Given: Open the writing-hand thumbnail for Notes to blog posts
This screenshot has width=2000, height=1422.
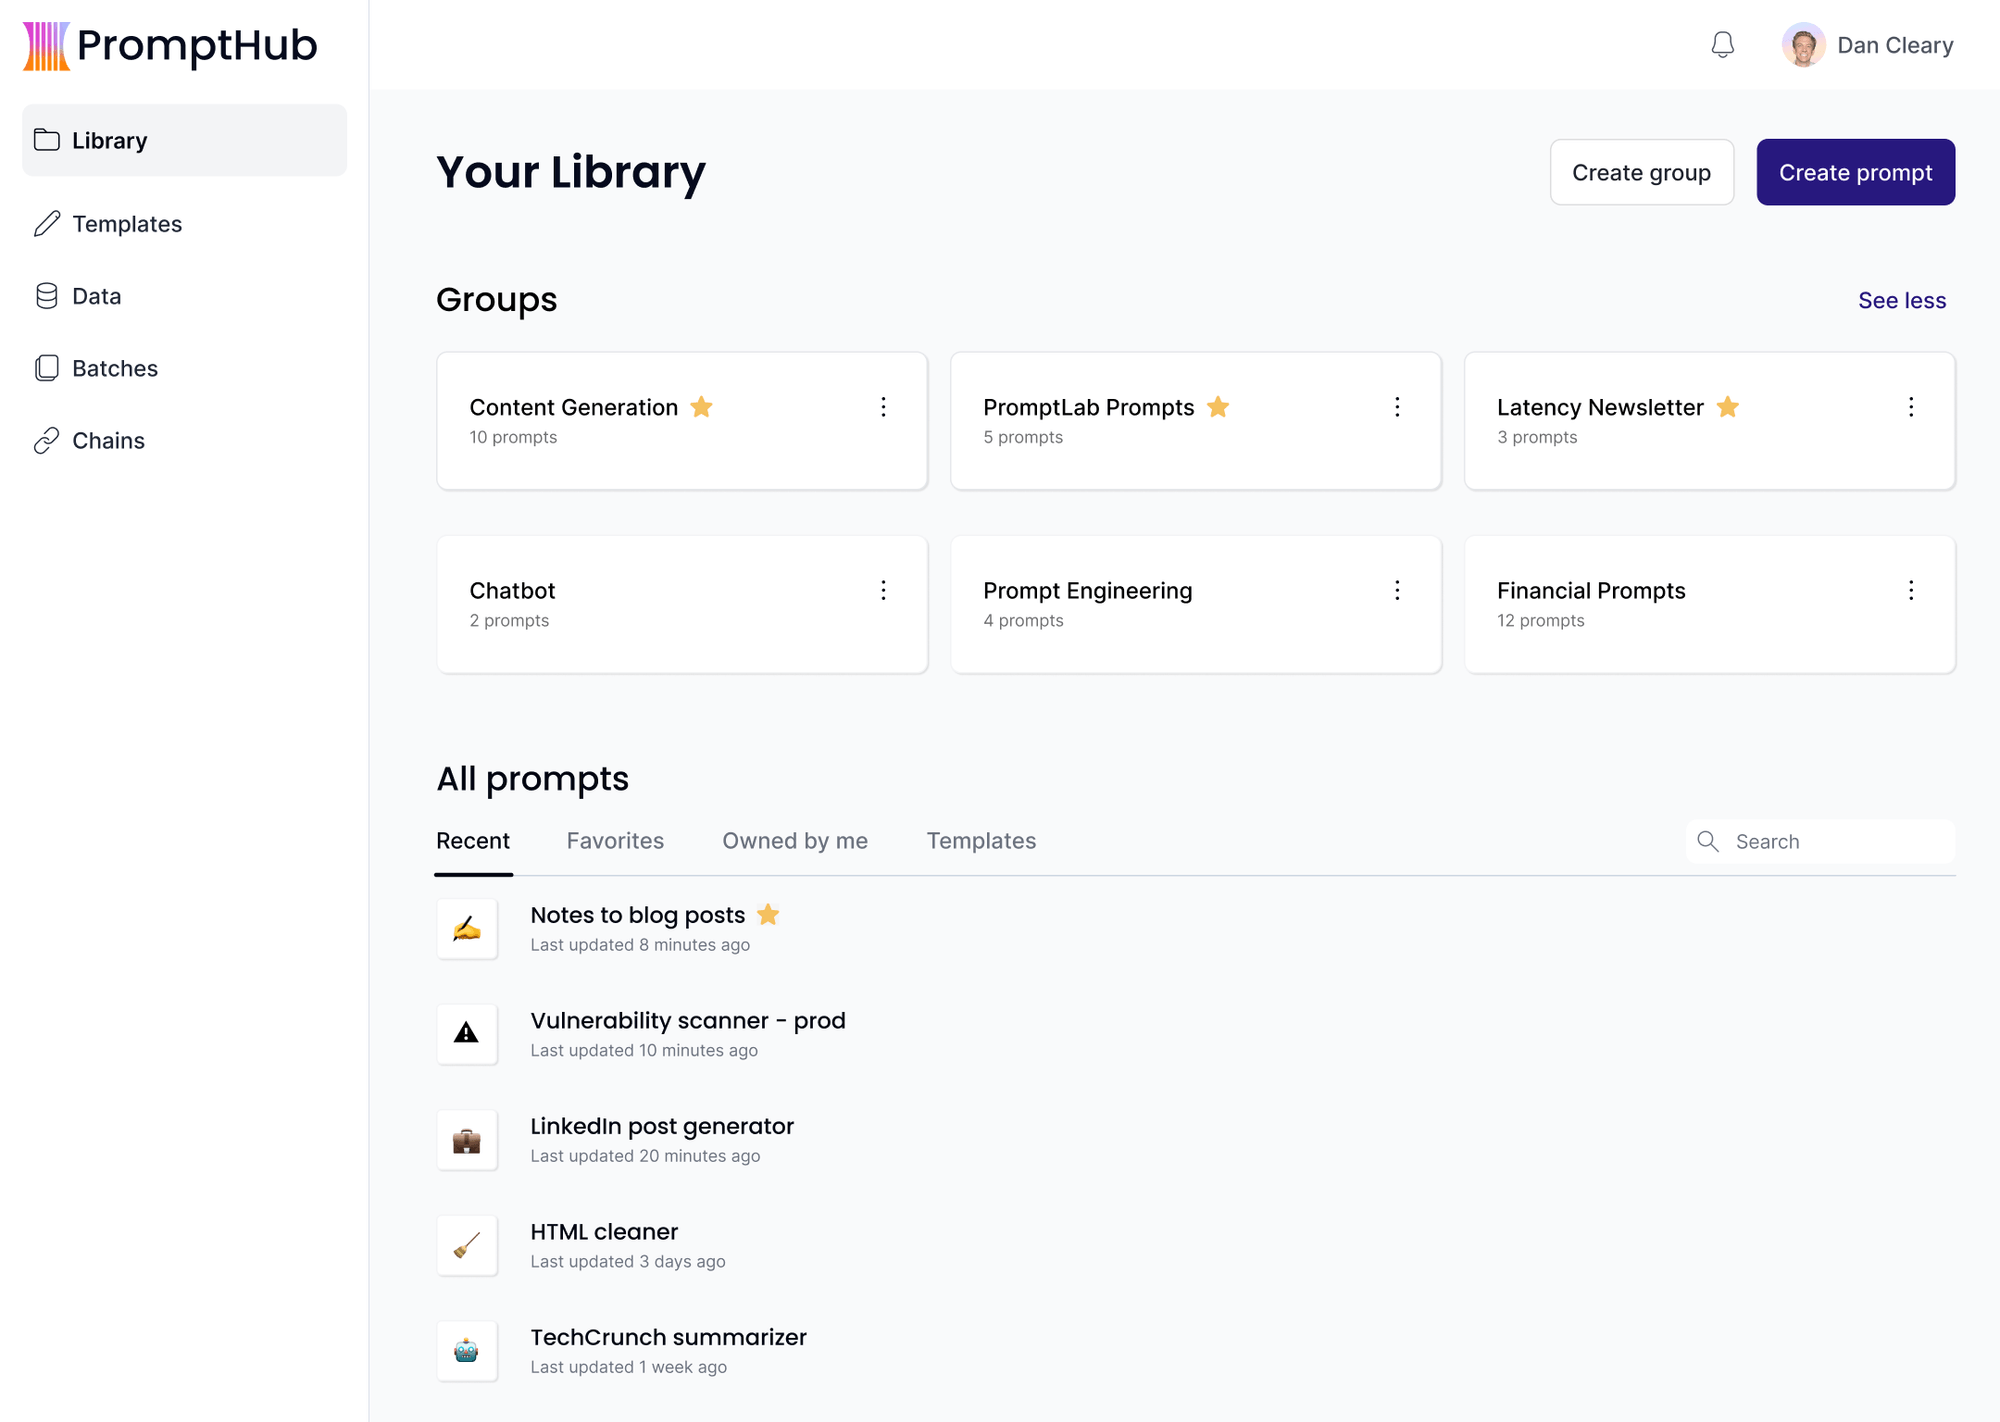Looking at the screenshot, I should point(467,928).
